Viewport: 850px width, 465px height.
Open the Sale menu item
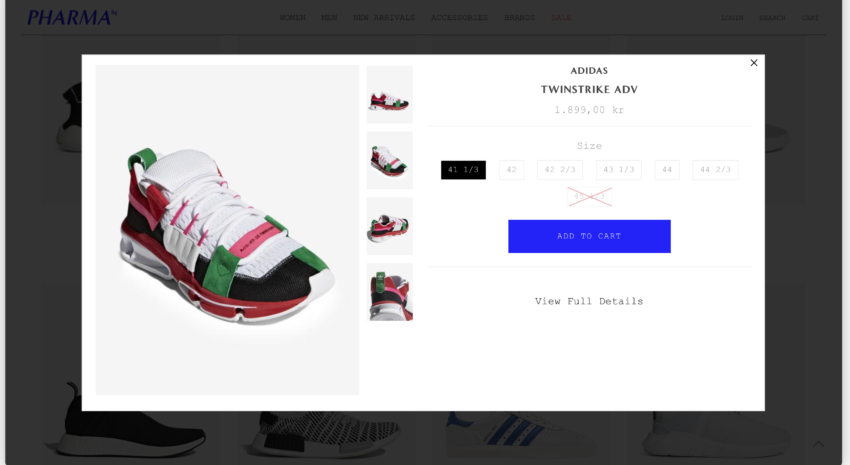tap(561, 17)
